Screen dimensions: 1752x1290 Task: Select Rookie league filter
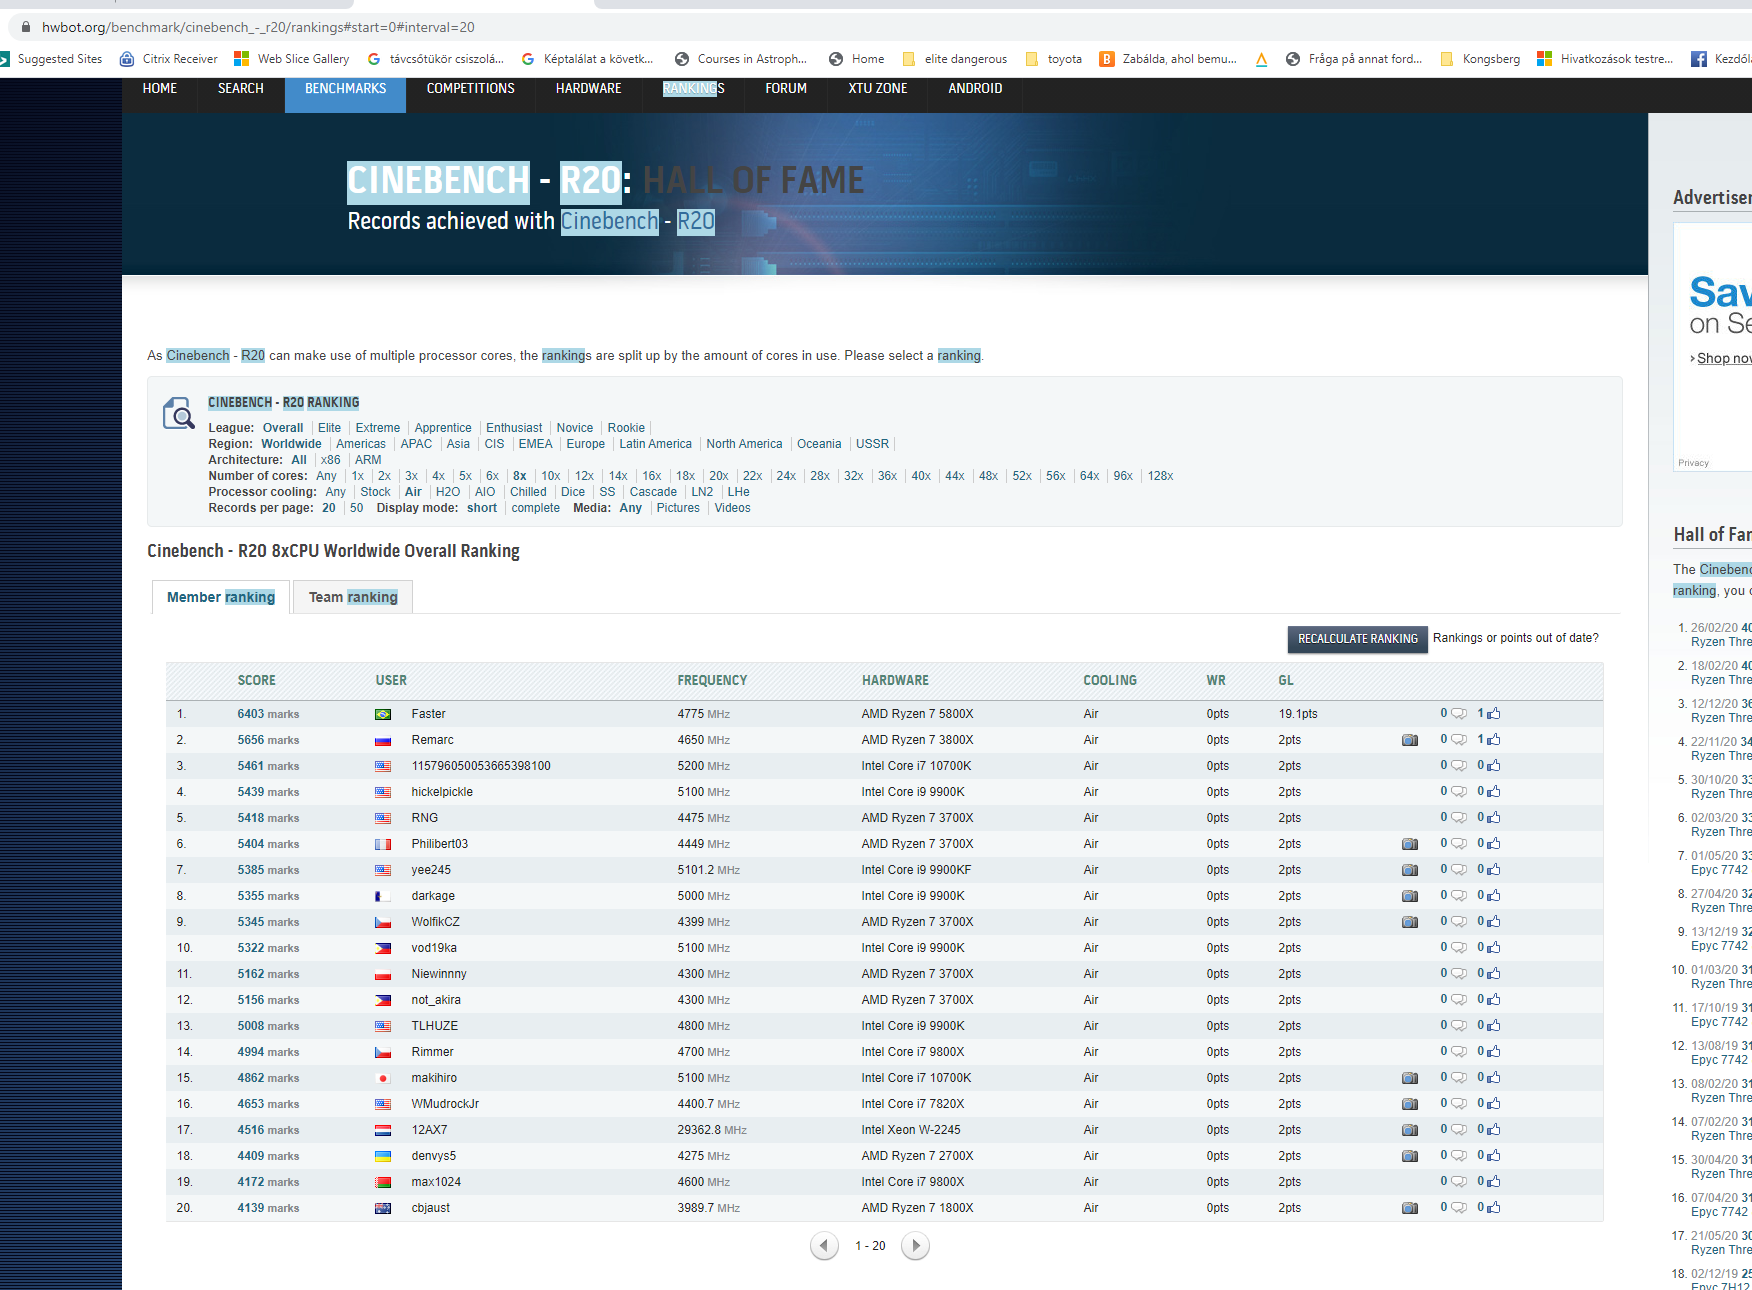(x=626, y=428)
